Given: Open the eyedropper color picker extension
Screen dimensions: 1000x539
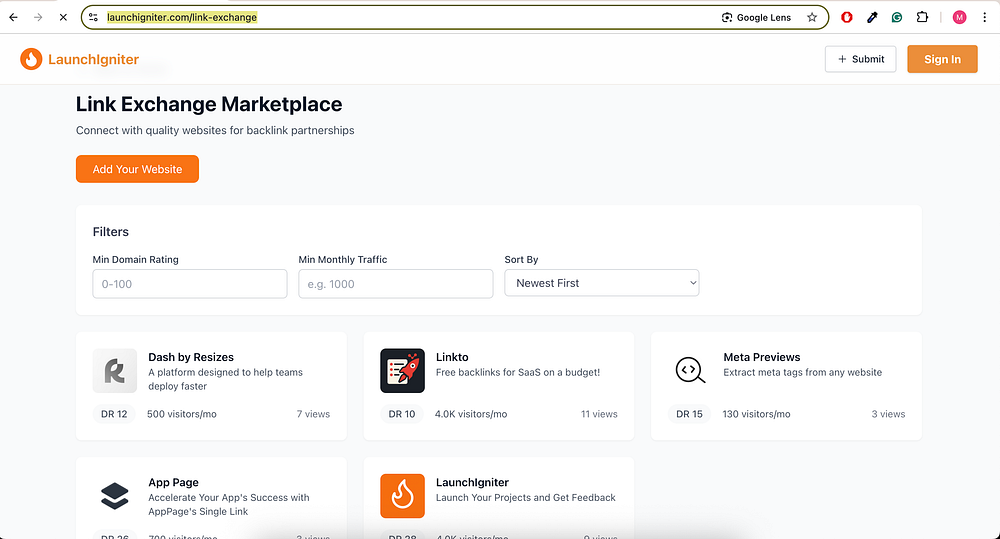Looking at the screenshot, I should coord(872,17).
